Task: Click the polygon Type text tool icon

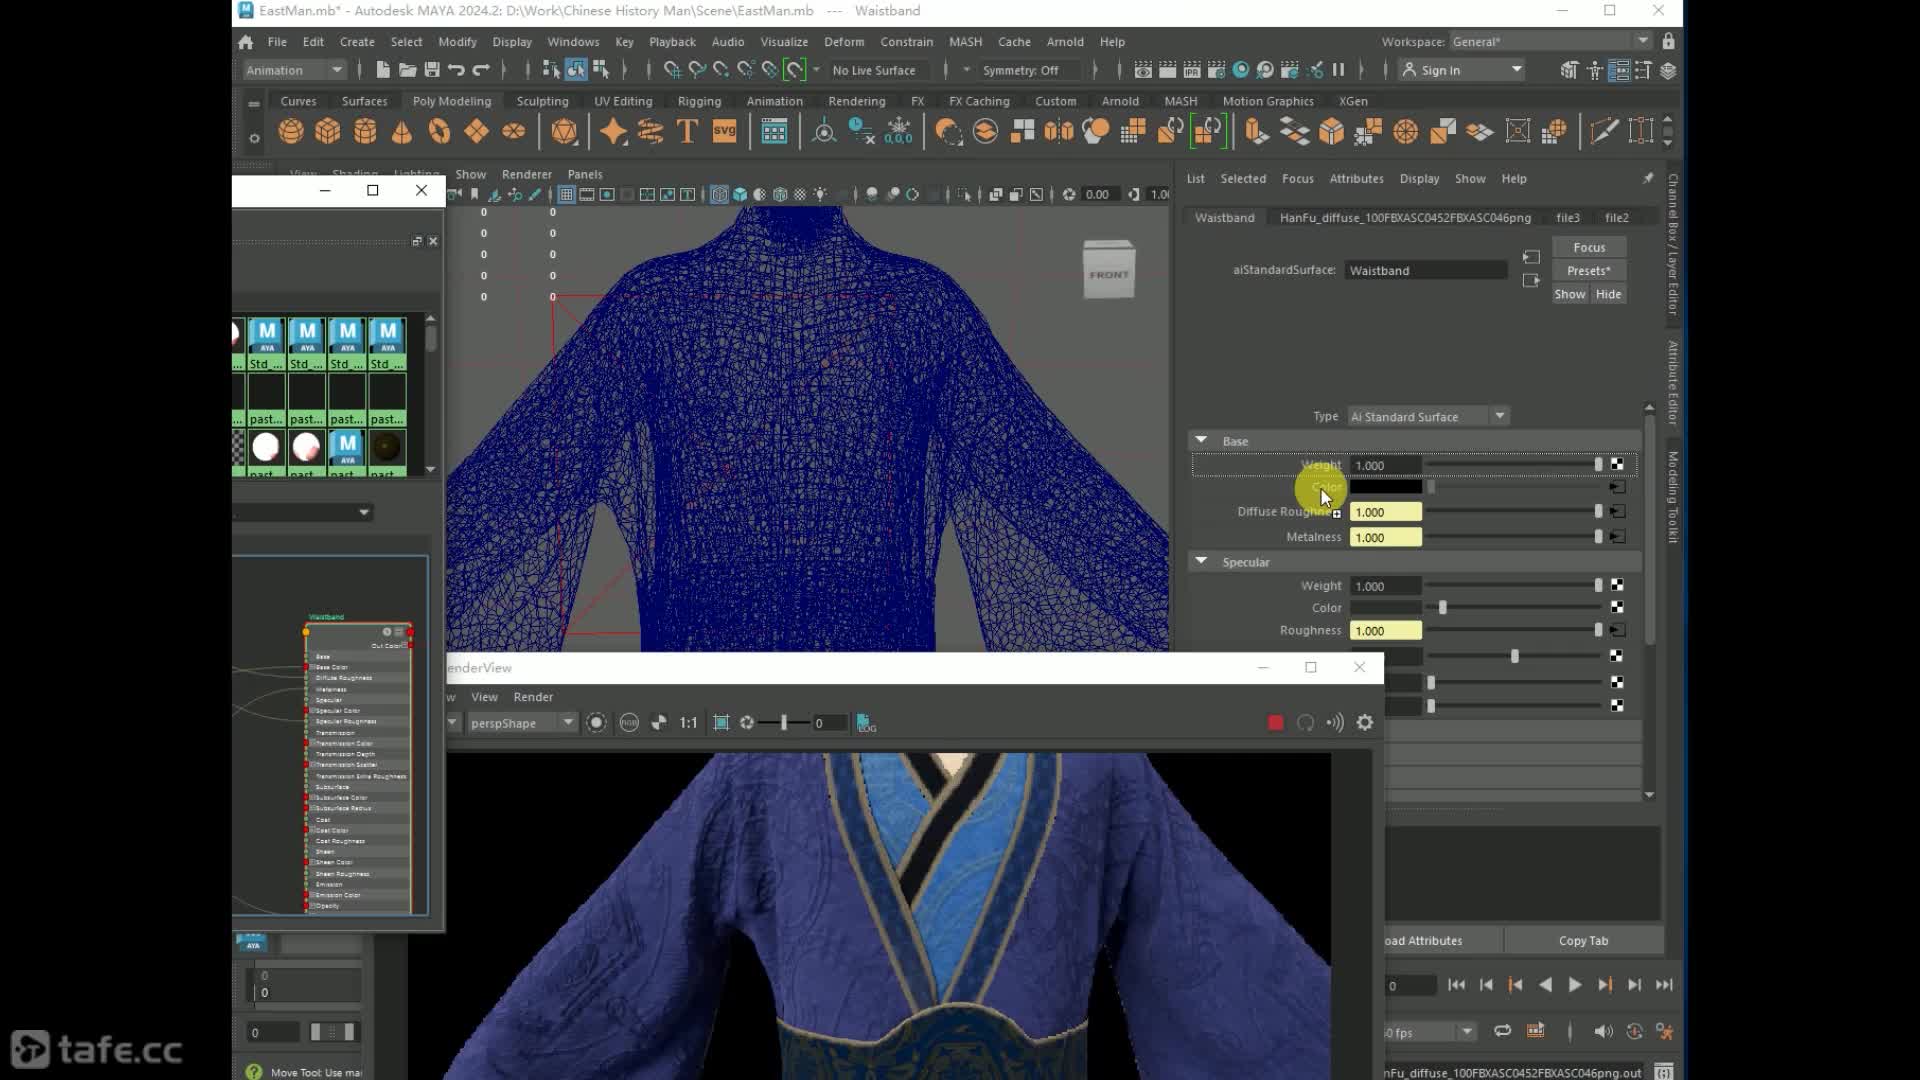Action: (687, 131)
